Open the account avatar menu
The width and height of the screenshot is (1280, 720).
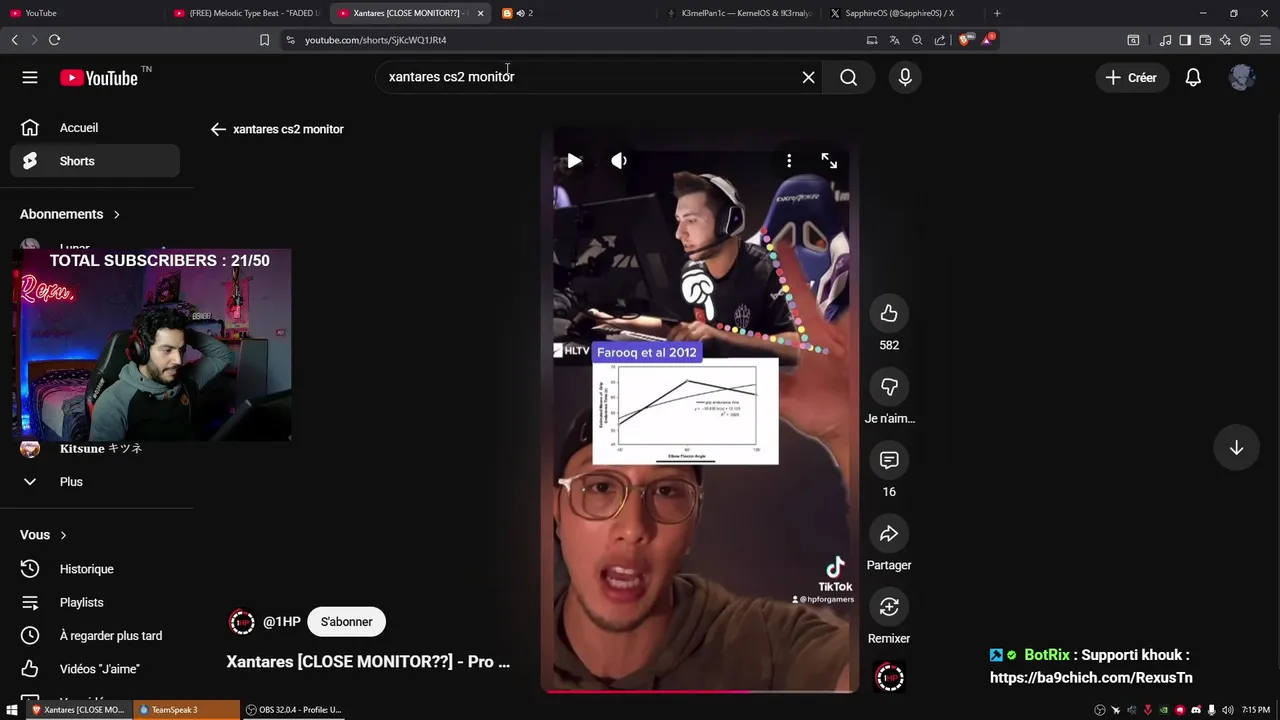tap(1242, 77)
